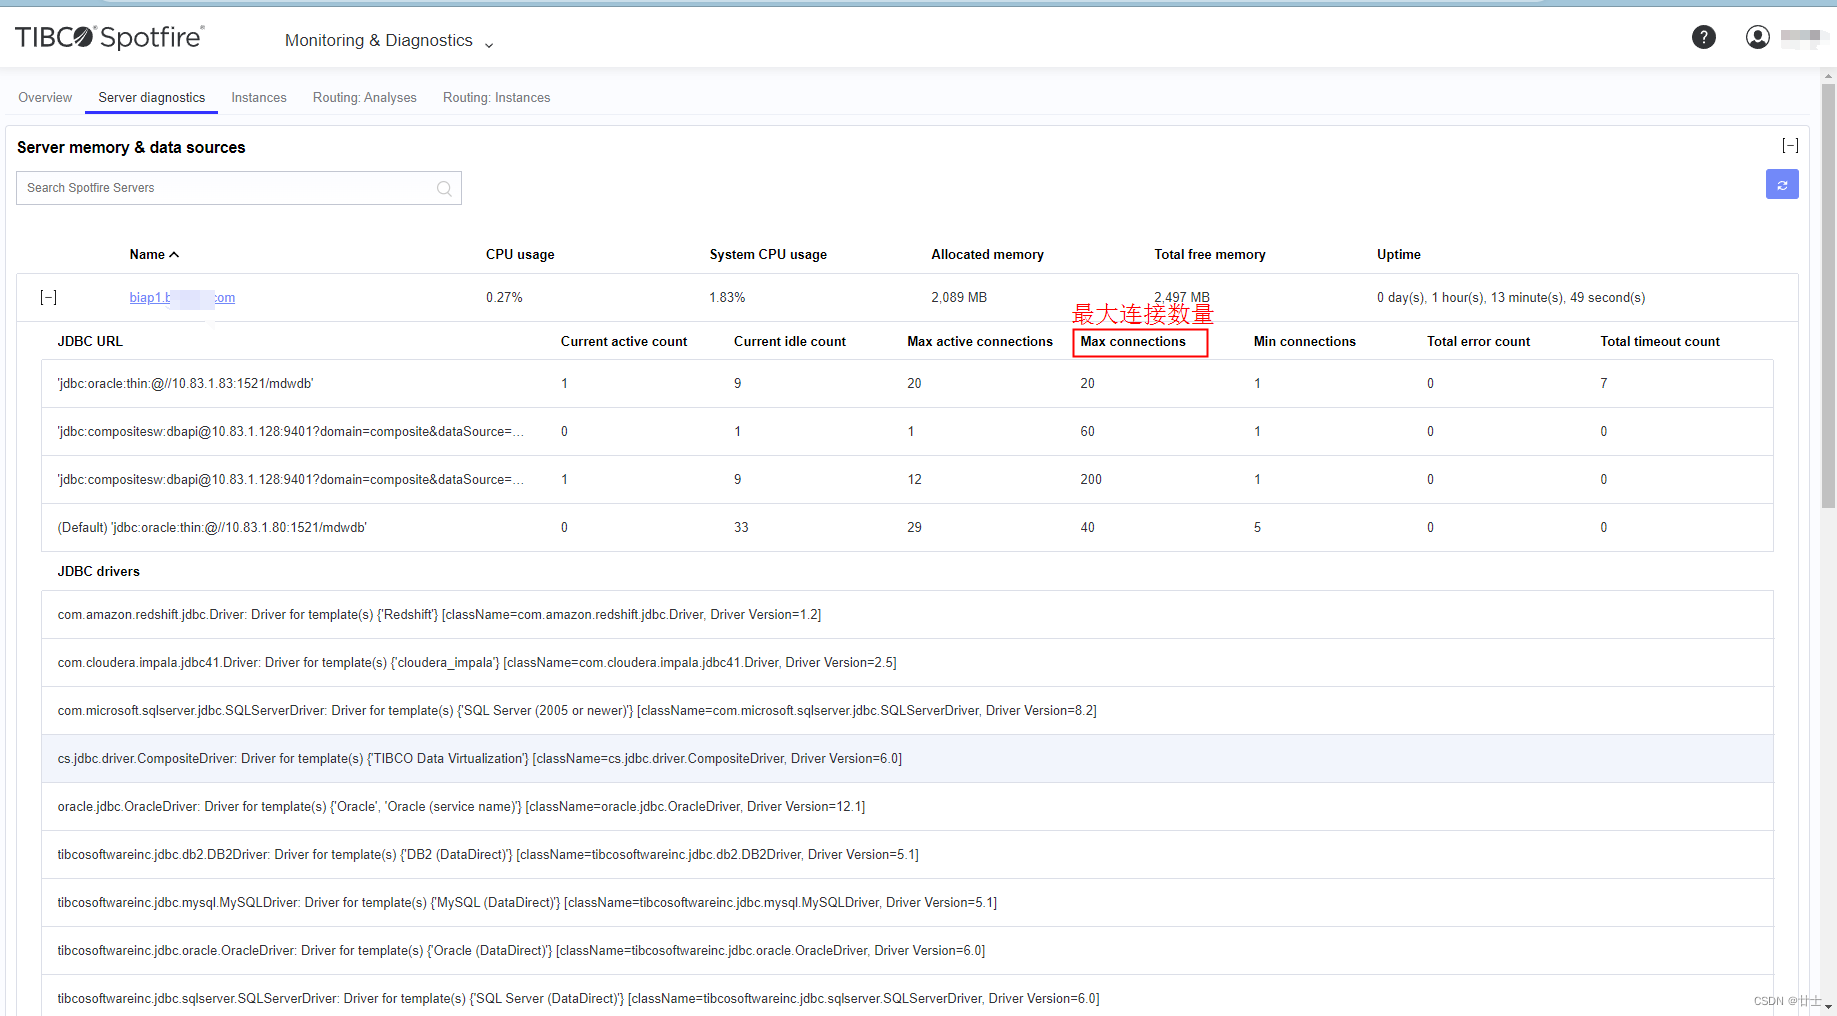Viewport: 1837px width, 1016px height.
Task: Click the Total error count header
Action: (1478, 342)
